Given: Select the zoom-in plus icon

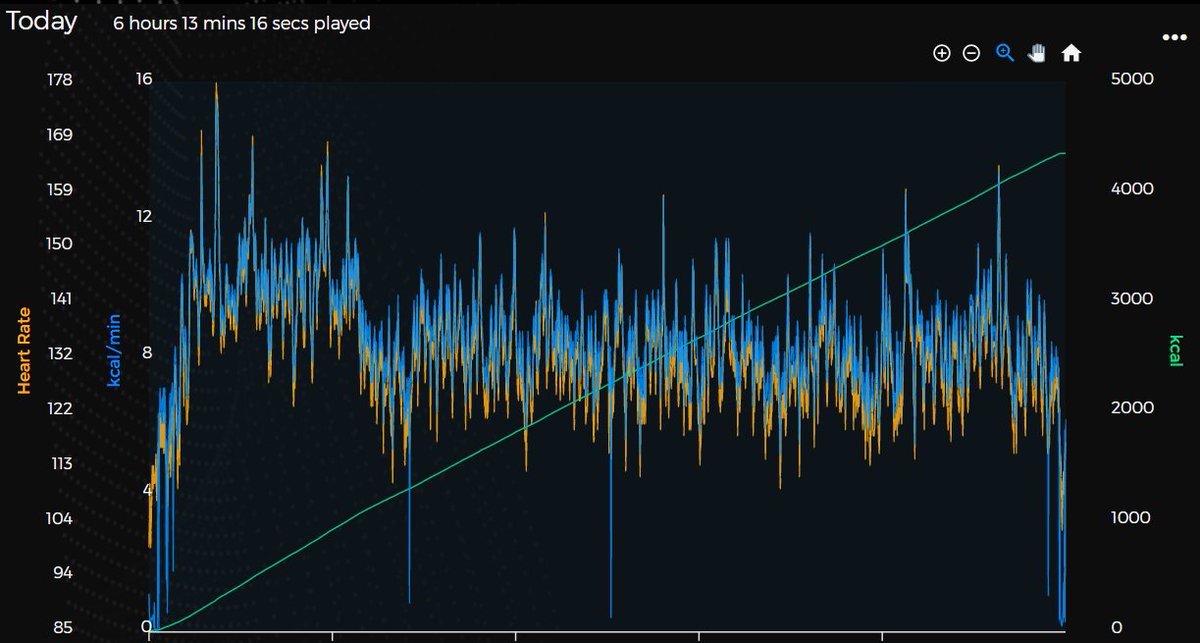Looking at the screenshot, I should [x=940, y=52].
